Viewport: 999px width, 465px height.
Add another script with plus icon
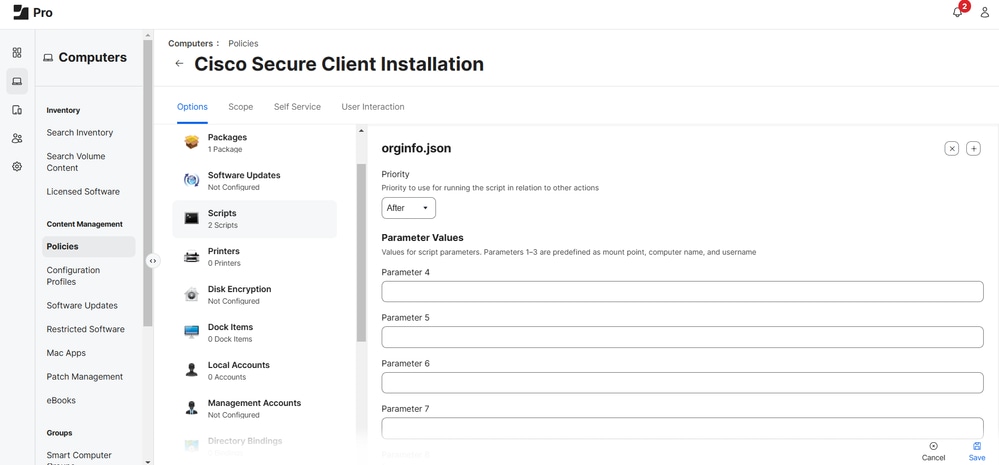[x=973, y=148]
